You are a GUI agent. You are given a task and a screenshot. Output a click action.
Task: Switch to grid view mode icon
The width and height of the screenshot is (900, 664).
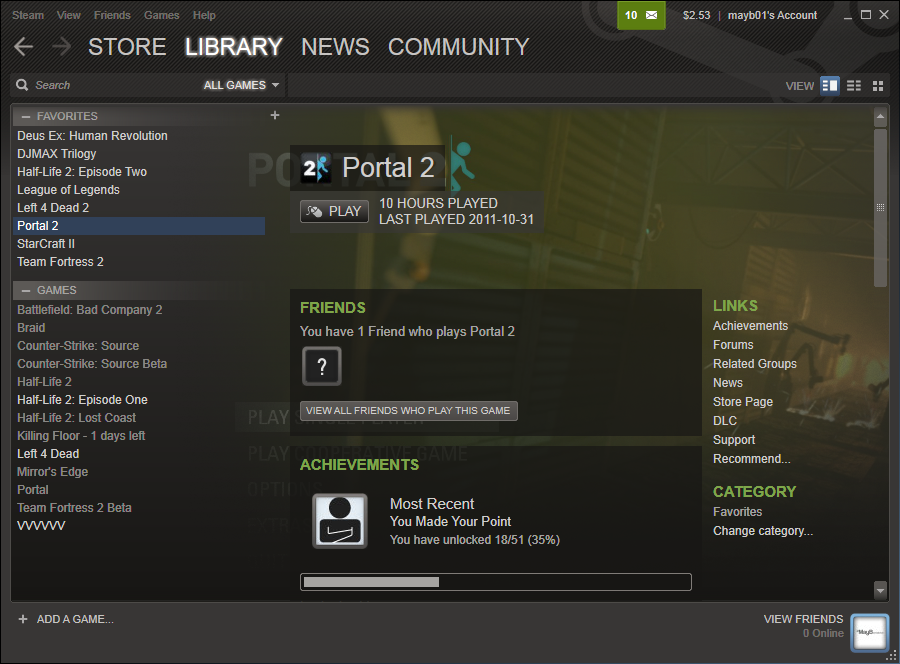coord(878,86)
